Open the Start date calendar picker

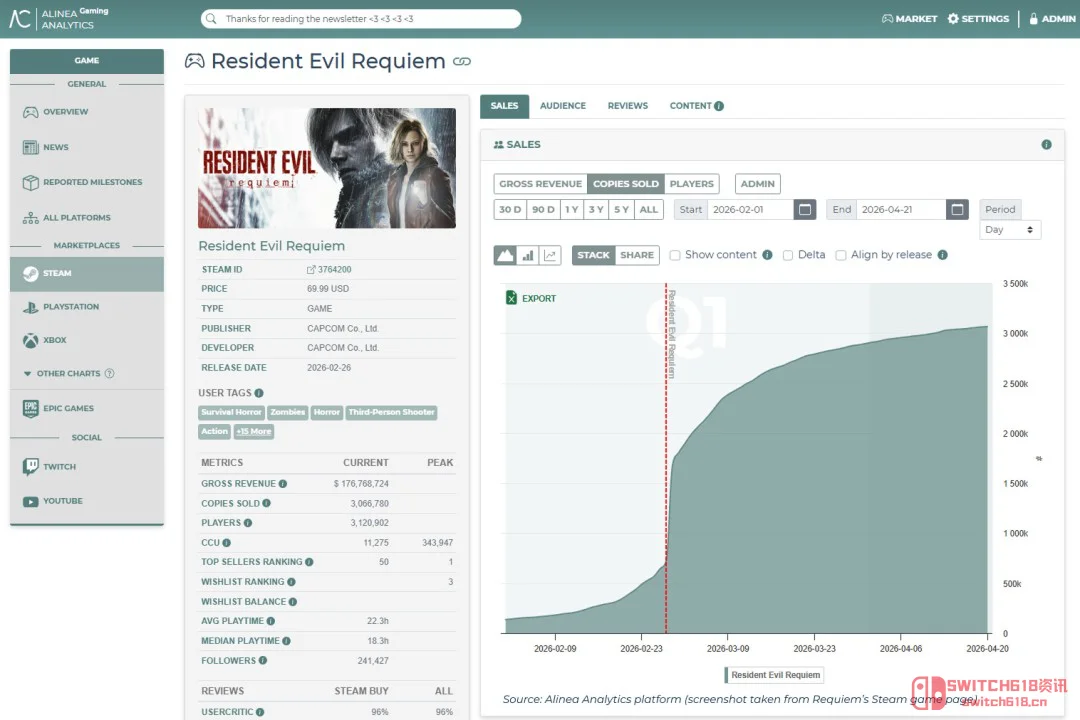[x=805, y=209]
